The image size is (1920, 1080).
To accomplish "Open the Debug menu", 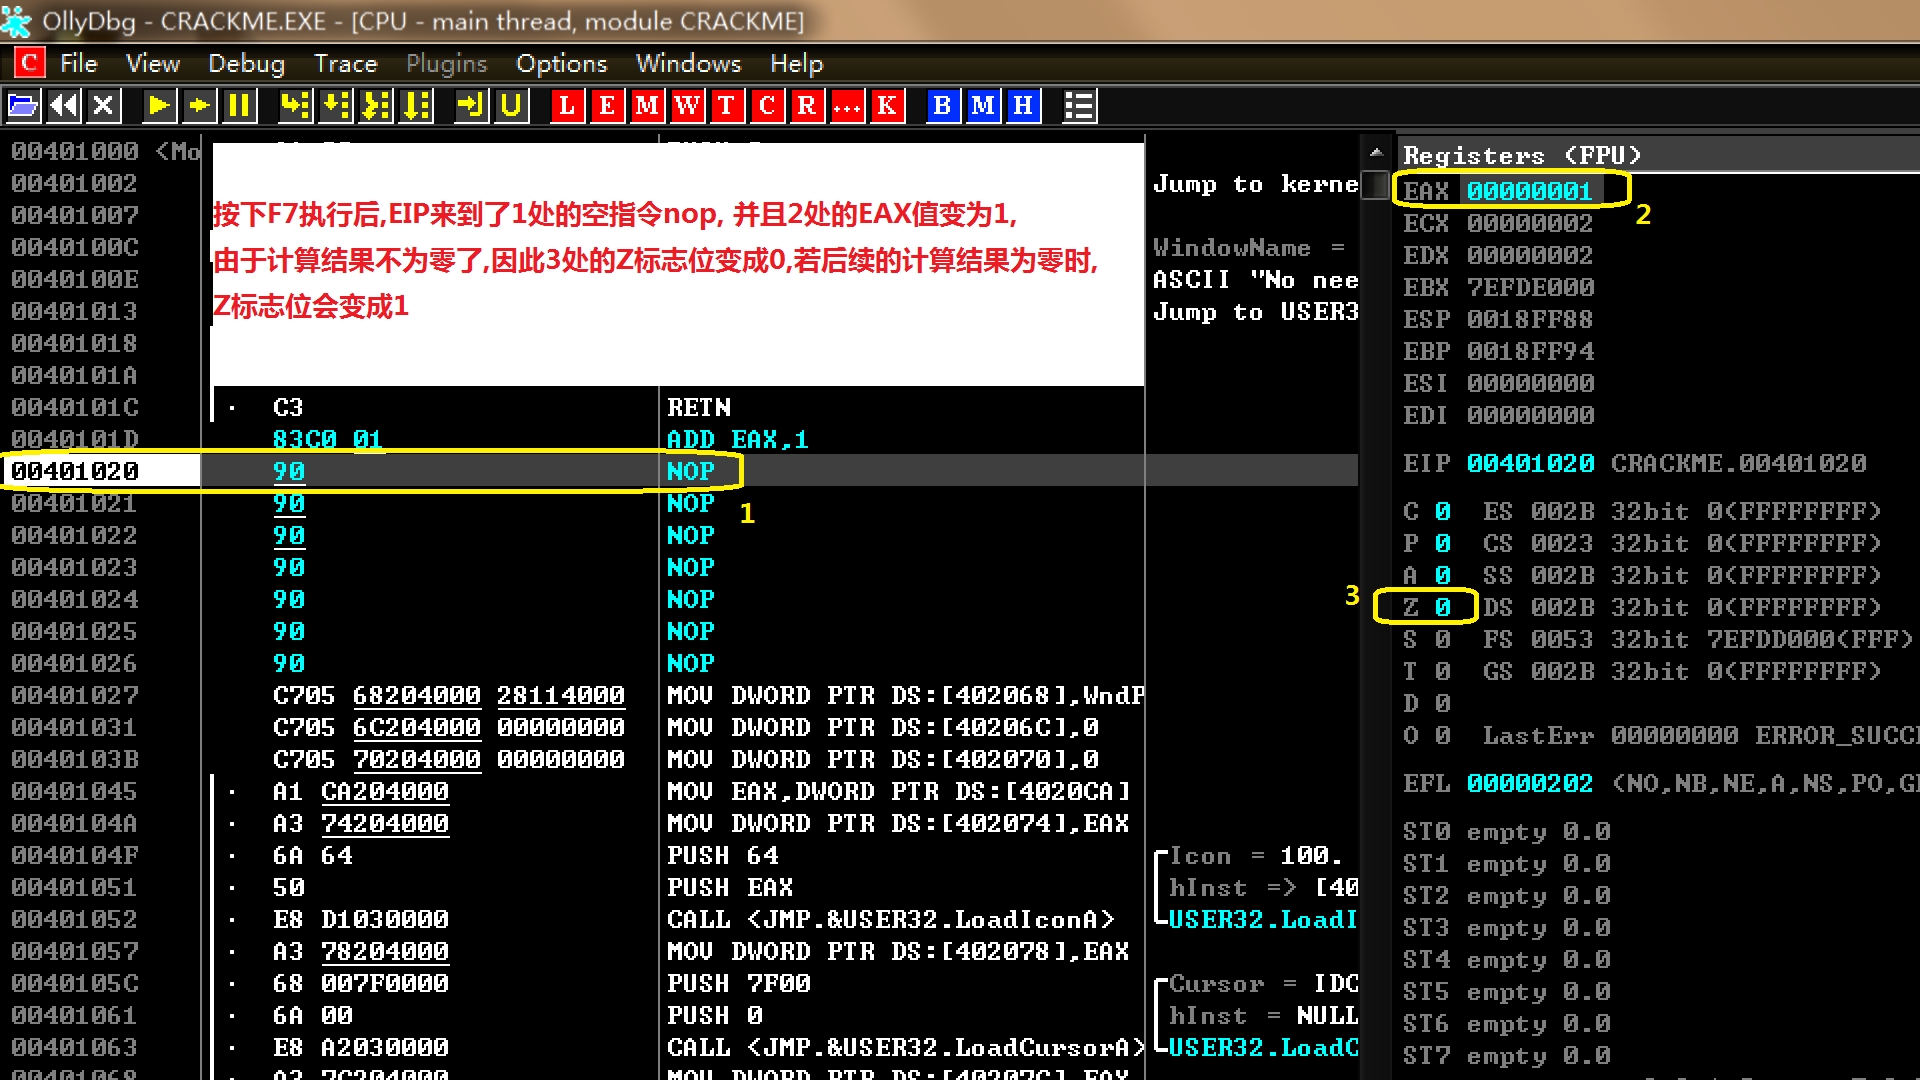I will (x=246, y=64).
